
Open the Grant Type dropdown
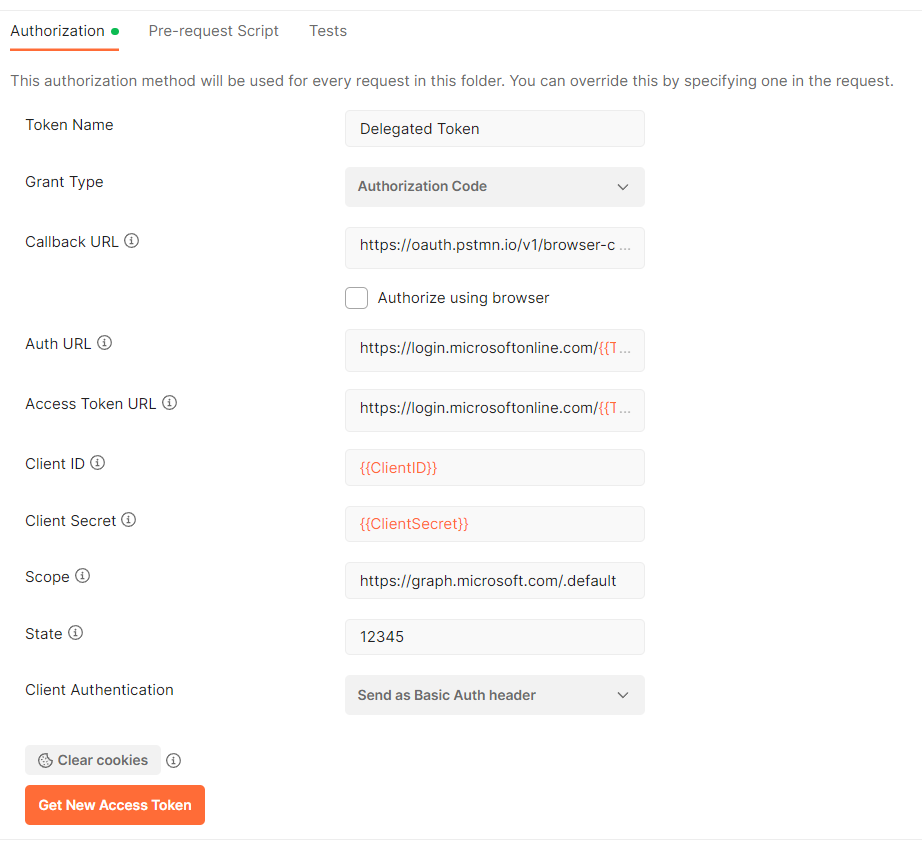[x=495, y=187]
